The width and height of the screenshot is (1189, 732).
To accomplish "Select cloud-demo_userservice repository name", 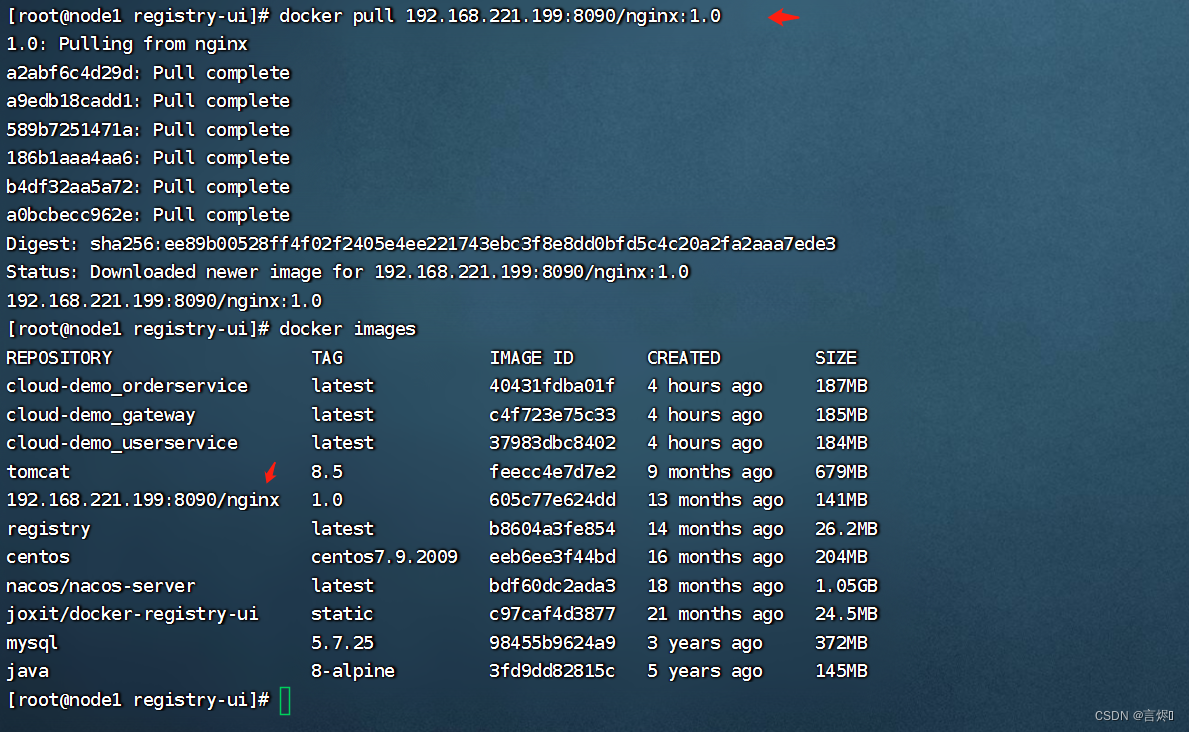I will tap(122, 442).
